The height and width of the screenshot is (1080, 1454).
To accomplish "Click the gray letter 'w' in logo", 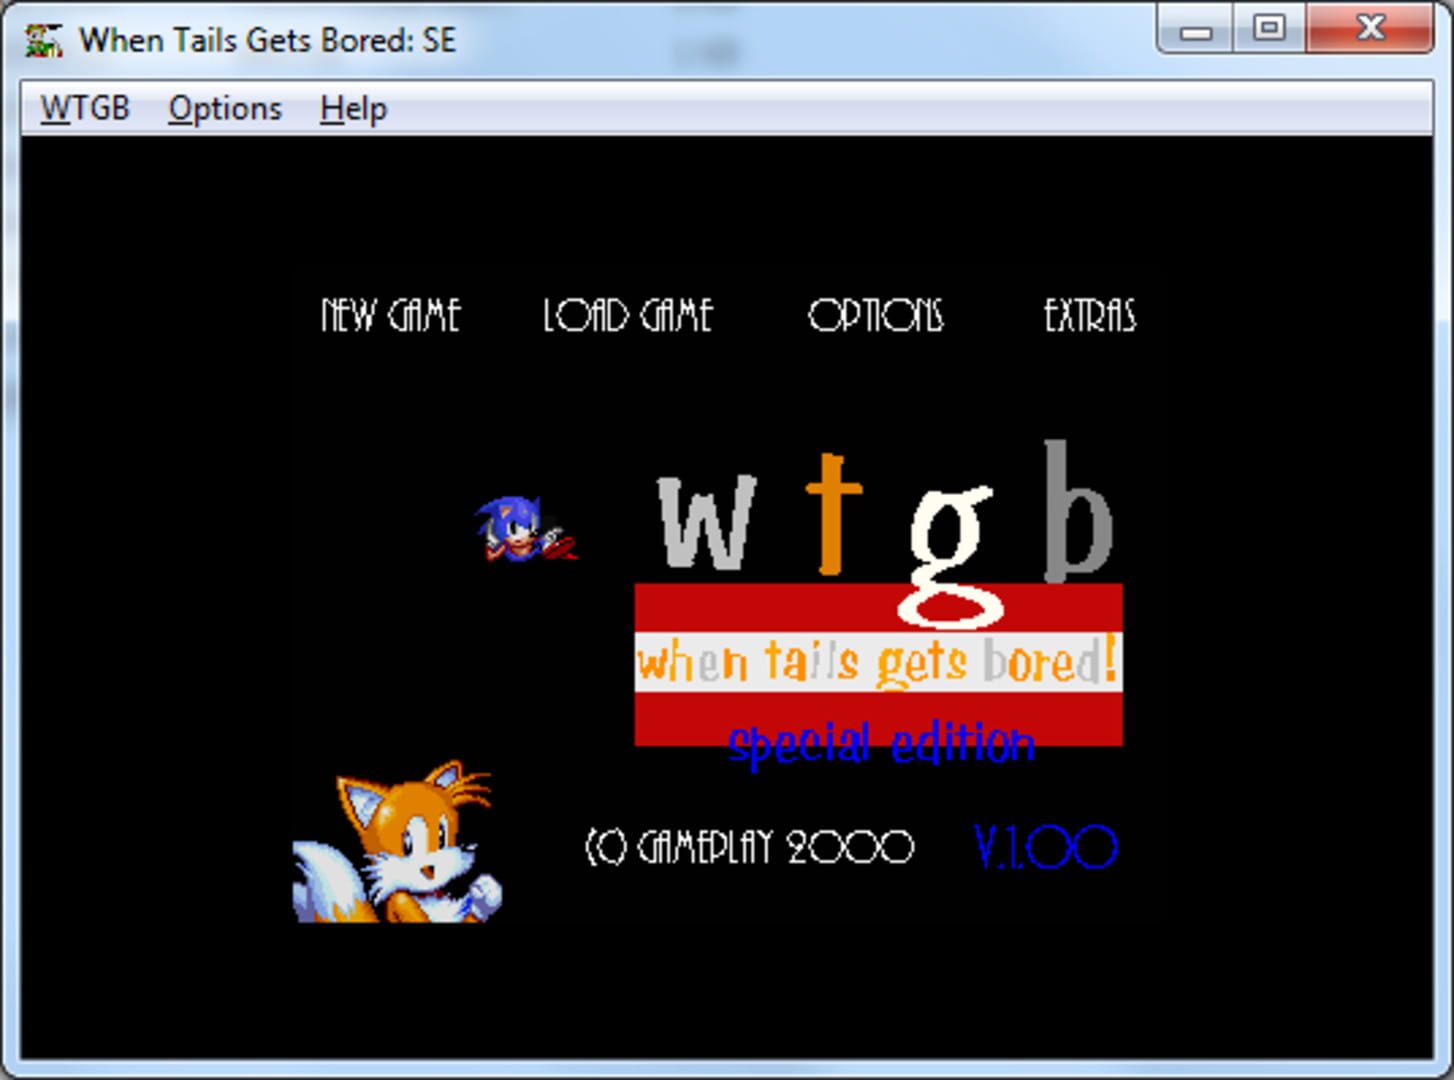I will pyautogui.click(x=706, y=523).
